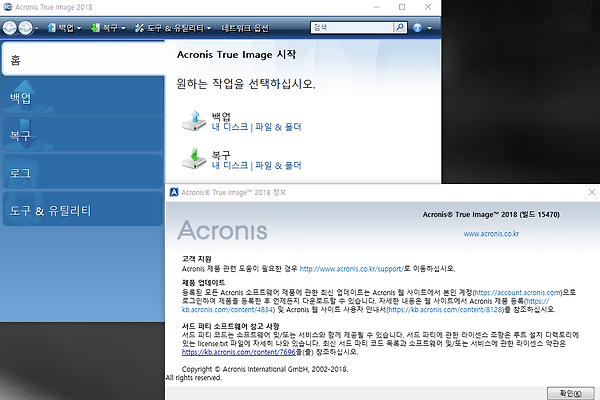Open the kb.acronis.com/content/8128 link
This screenshot has width=600, height=400.
point(446,309)
